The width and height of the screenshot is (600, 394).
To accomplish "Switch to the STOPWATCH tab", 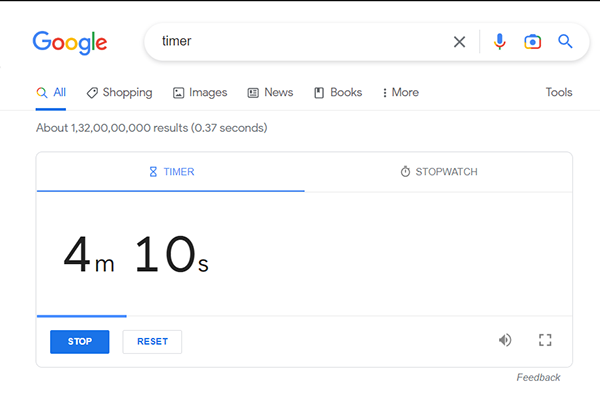I will pyautogui.click(x=439, y=172).
